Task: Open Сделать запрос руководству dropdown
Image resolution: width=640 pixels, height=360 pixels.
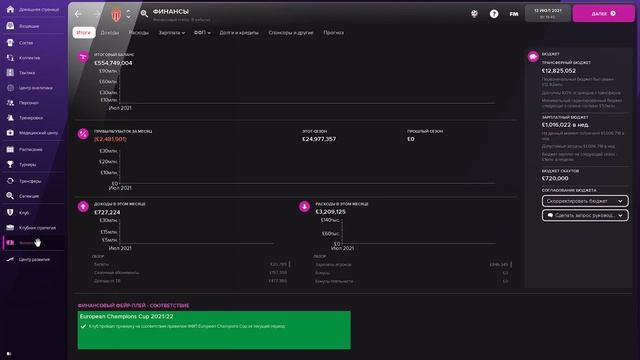Action: click(585, 215)
